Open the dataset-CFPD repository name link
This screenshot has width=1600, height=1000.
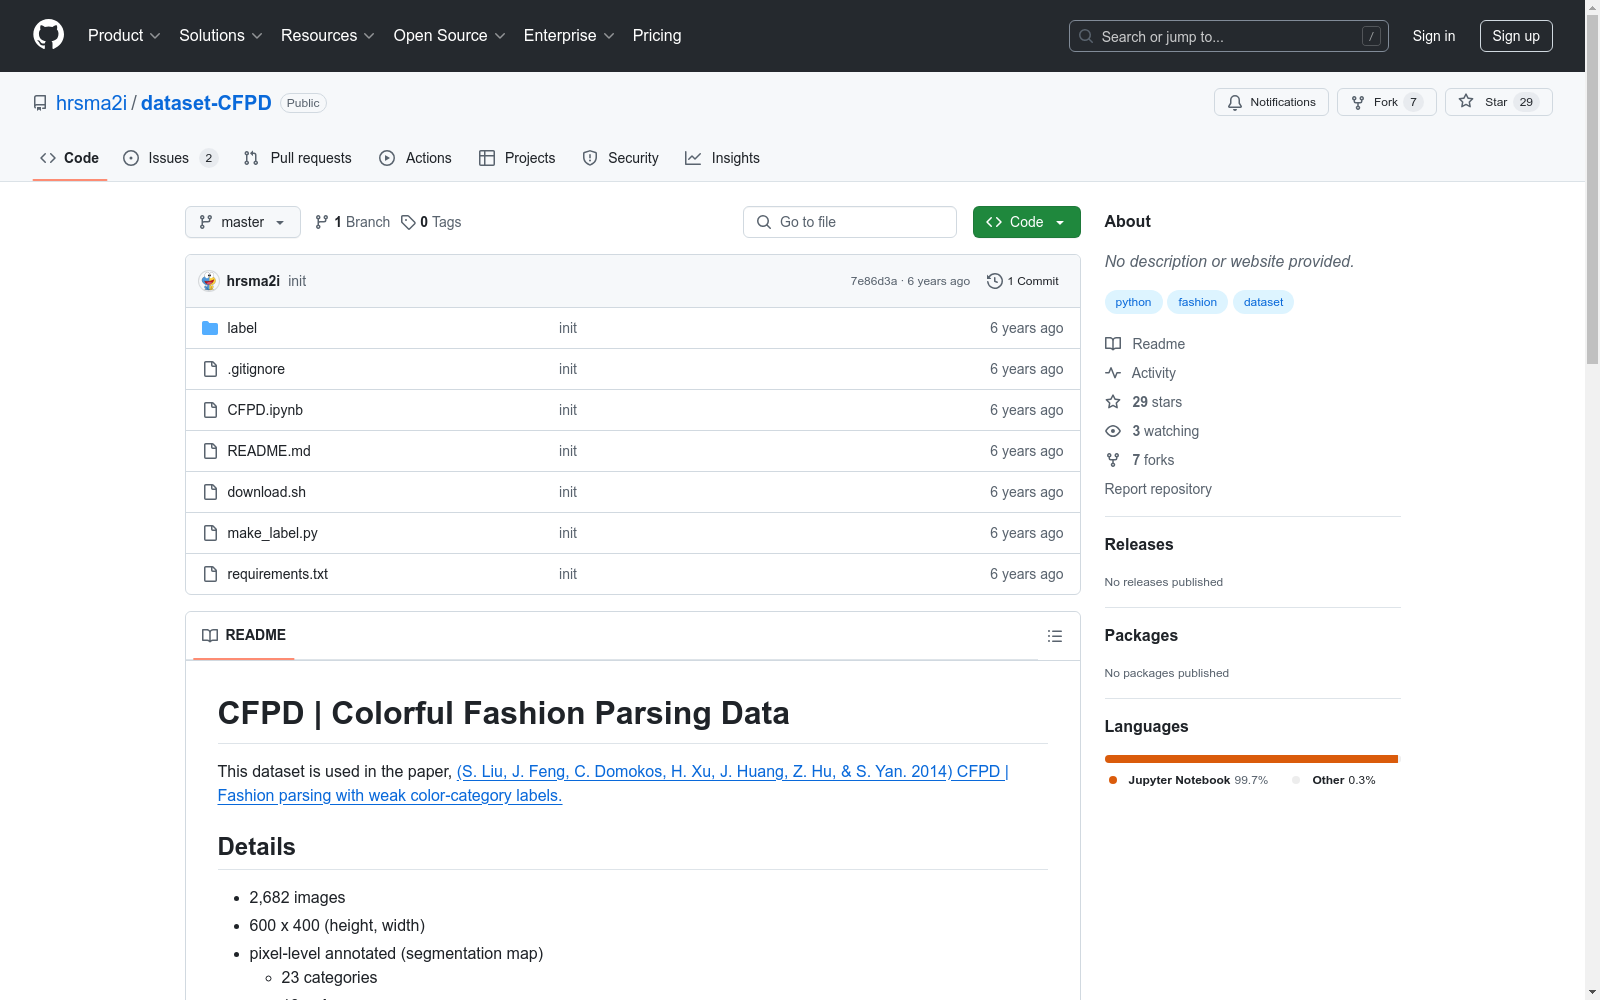206,103
